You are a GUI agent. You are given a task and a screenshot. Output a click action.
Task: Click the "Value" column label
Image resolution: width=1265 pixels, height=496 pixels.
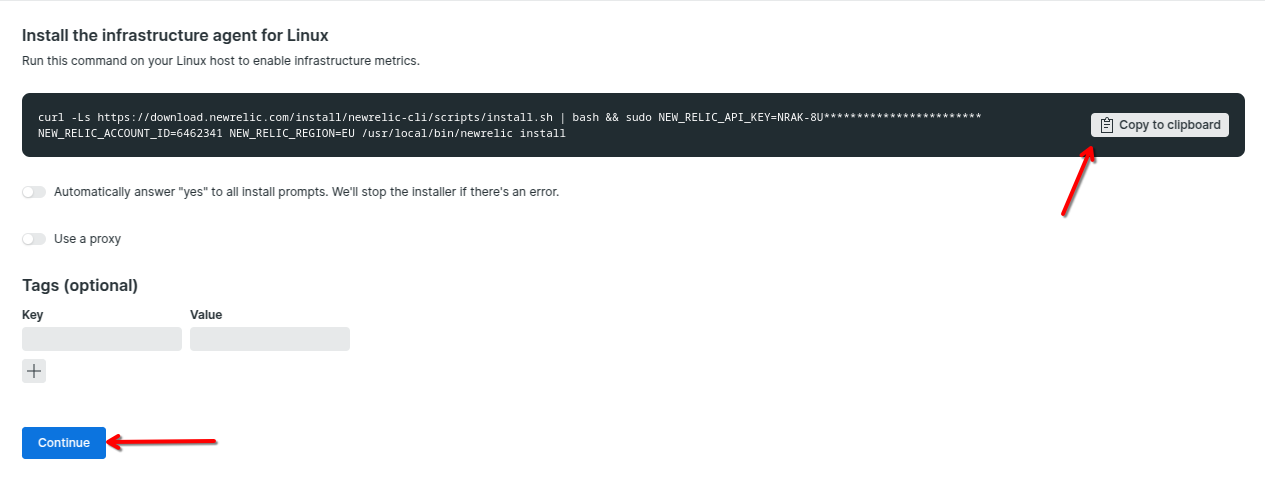pyautogui.click(x=206, y=315)
